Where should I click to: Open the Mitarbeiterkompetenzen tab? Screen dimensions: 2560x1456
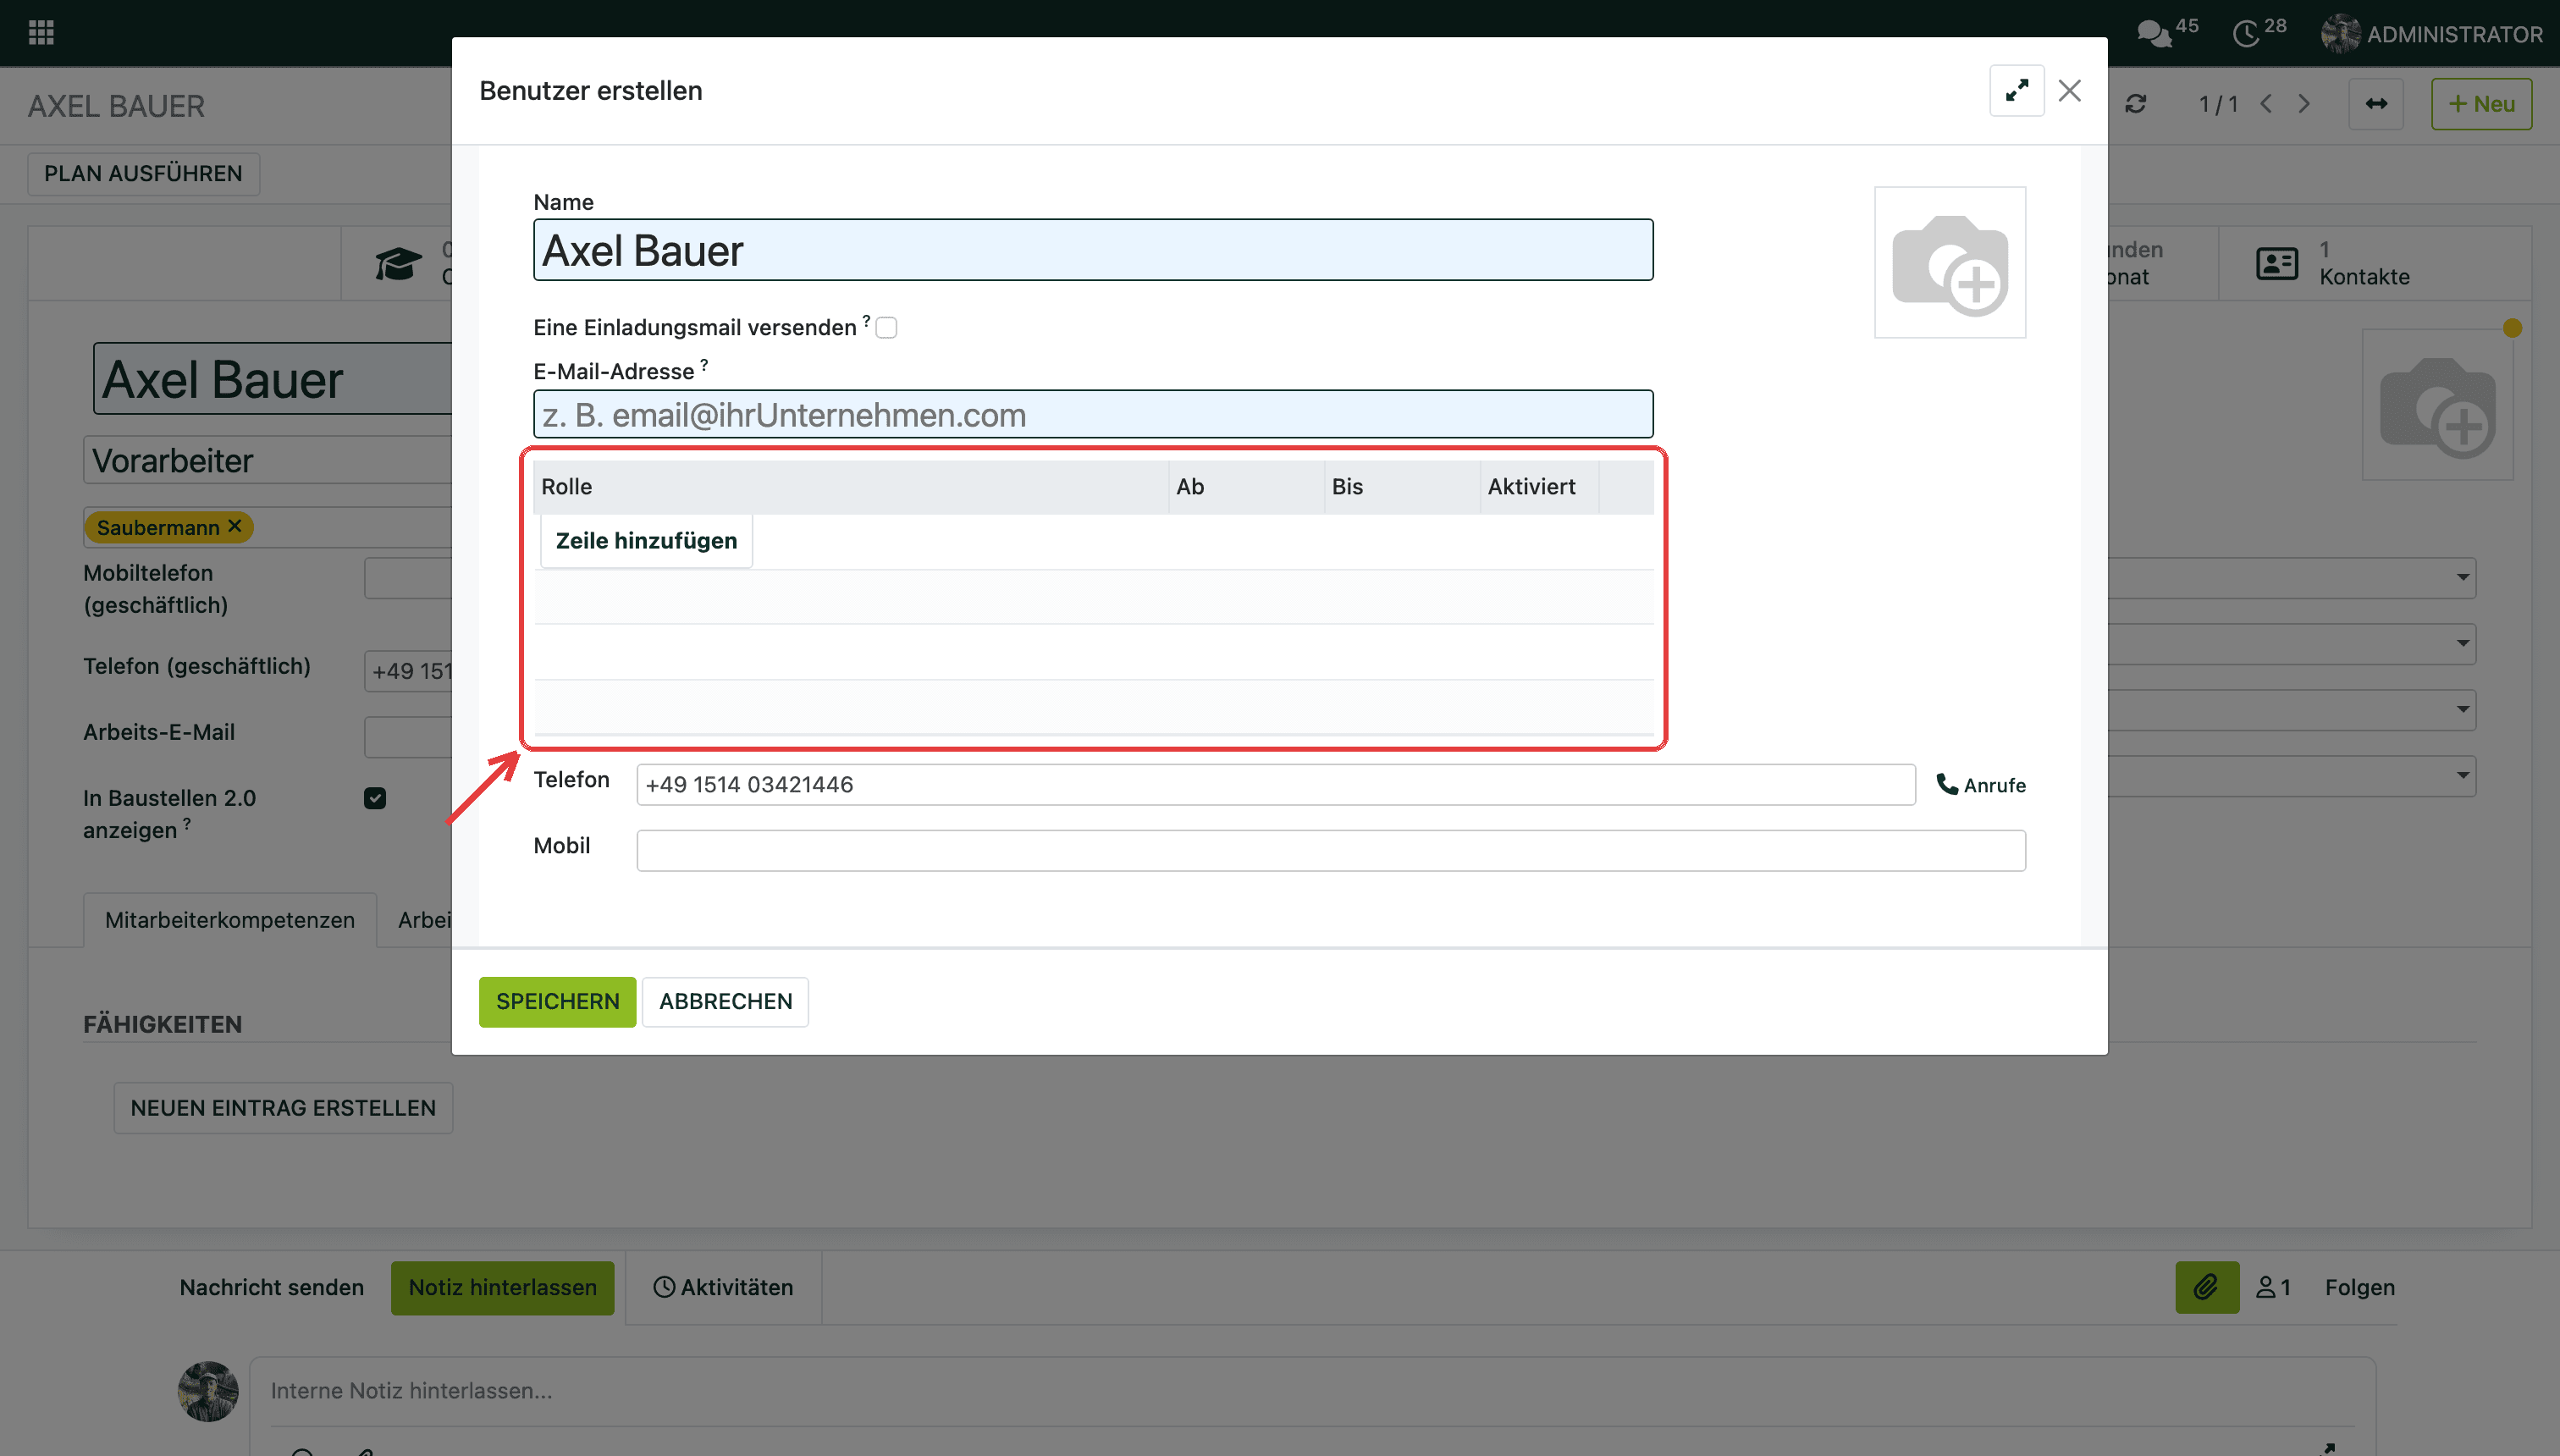[230, 920]
